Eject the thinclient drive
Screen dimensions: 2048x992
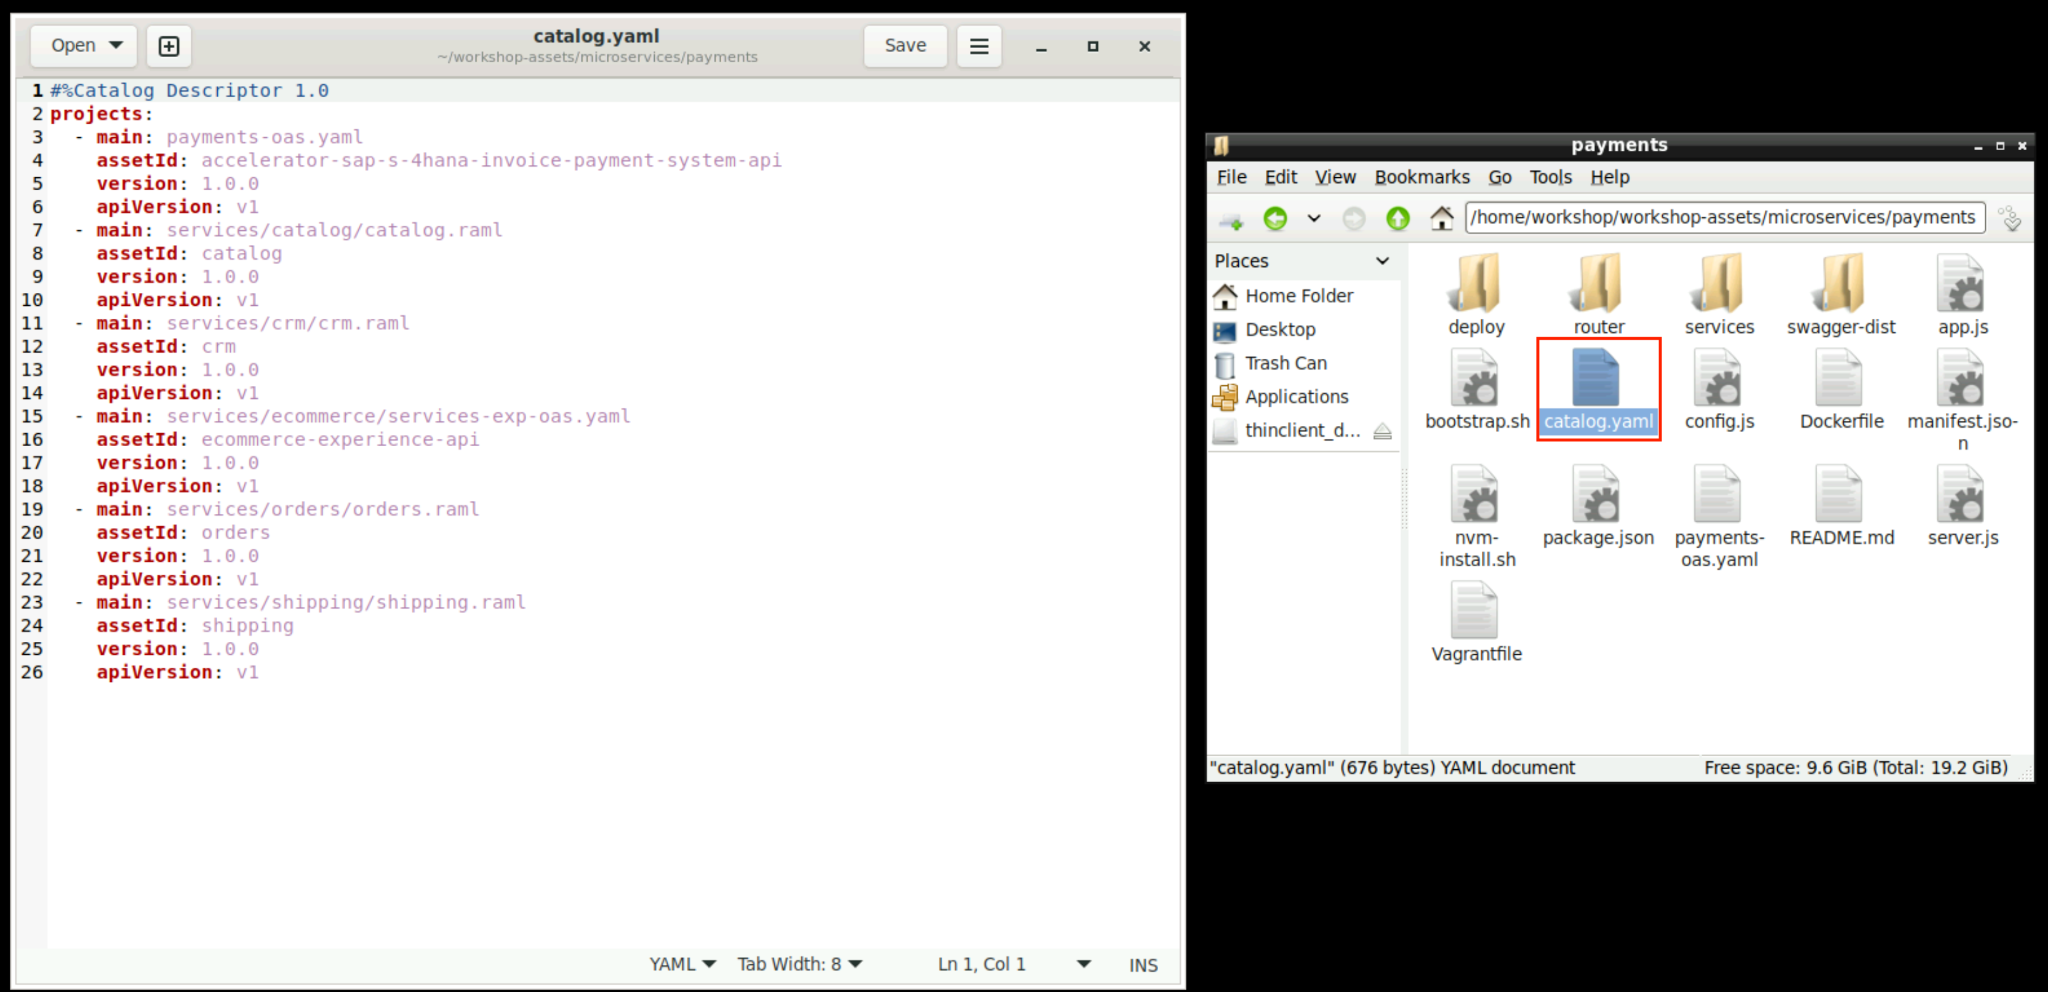tap(1382, 431)
